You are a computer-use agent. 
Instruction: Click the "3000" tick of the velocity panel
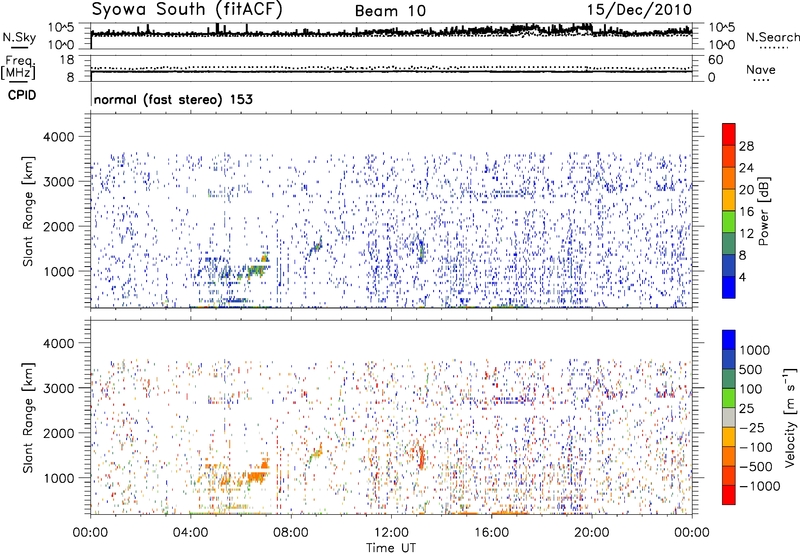tap(59, 388)
